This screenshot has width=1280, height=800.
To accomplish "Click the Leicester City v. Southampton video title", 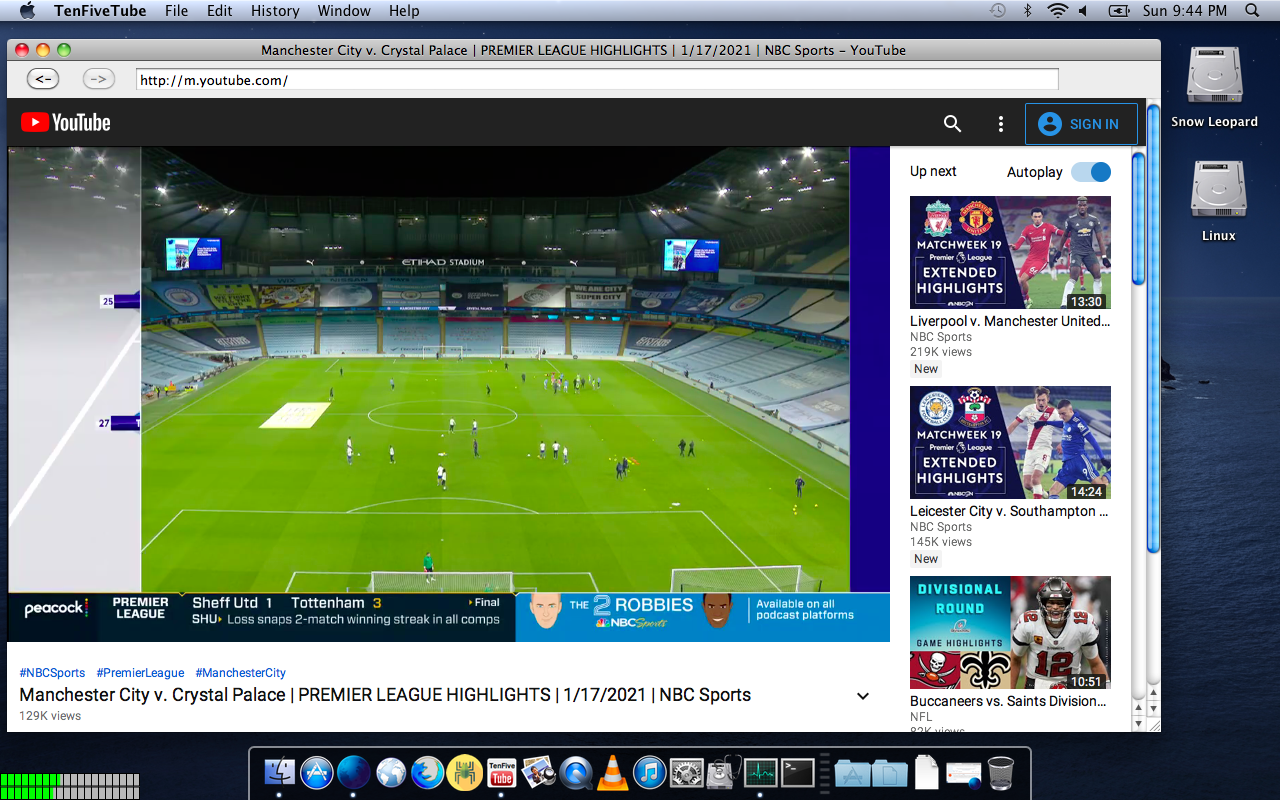I will click(1010, 511).
